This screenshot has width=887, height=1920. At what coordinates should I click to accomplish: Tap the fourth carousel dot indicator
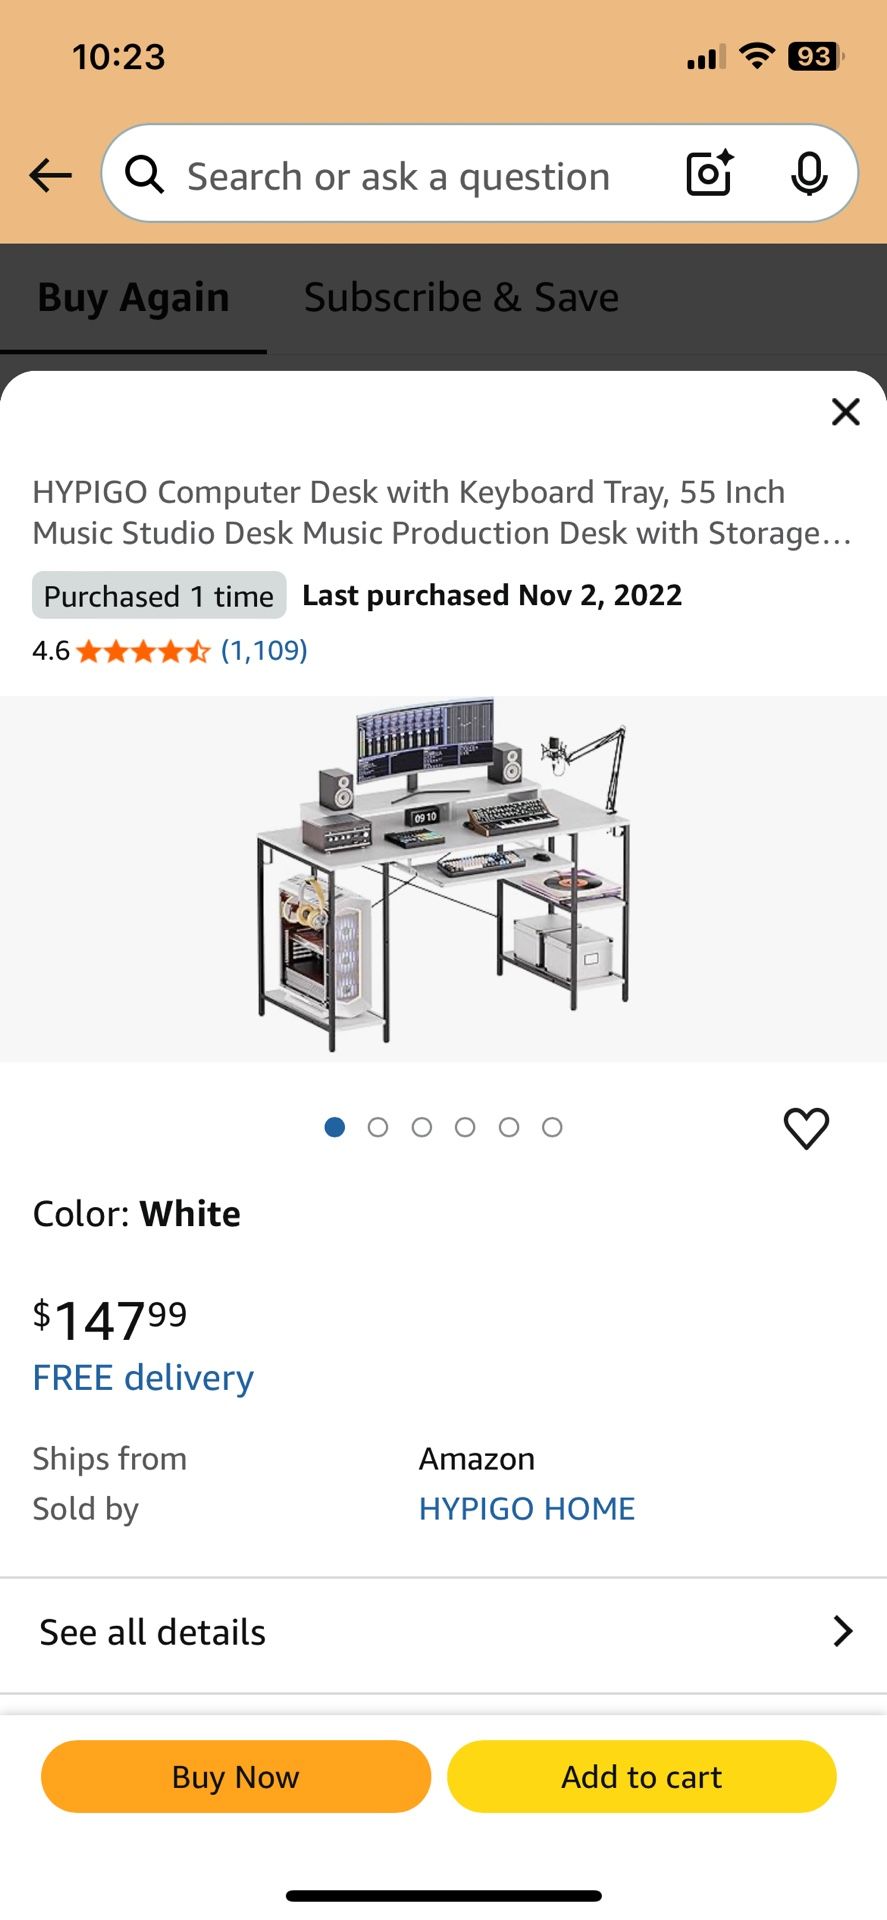(x=465, y=1127)
